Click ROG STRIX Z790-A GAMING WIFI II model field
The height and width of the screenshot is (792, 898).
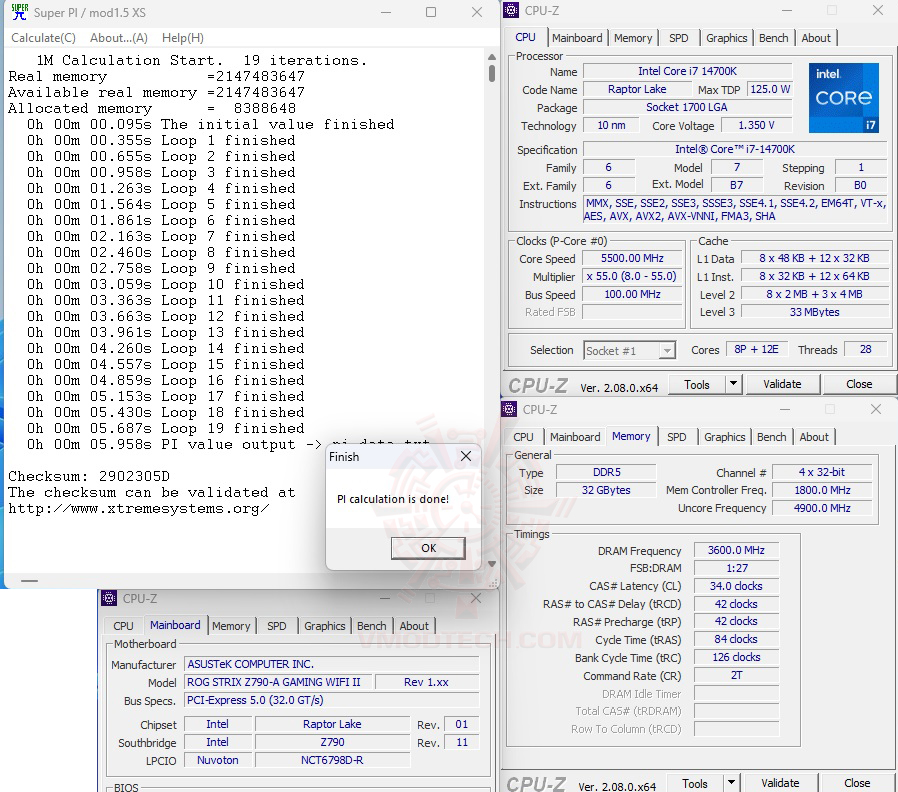[278, 682]
